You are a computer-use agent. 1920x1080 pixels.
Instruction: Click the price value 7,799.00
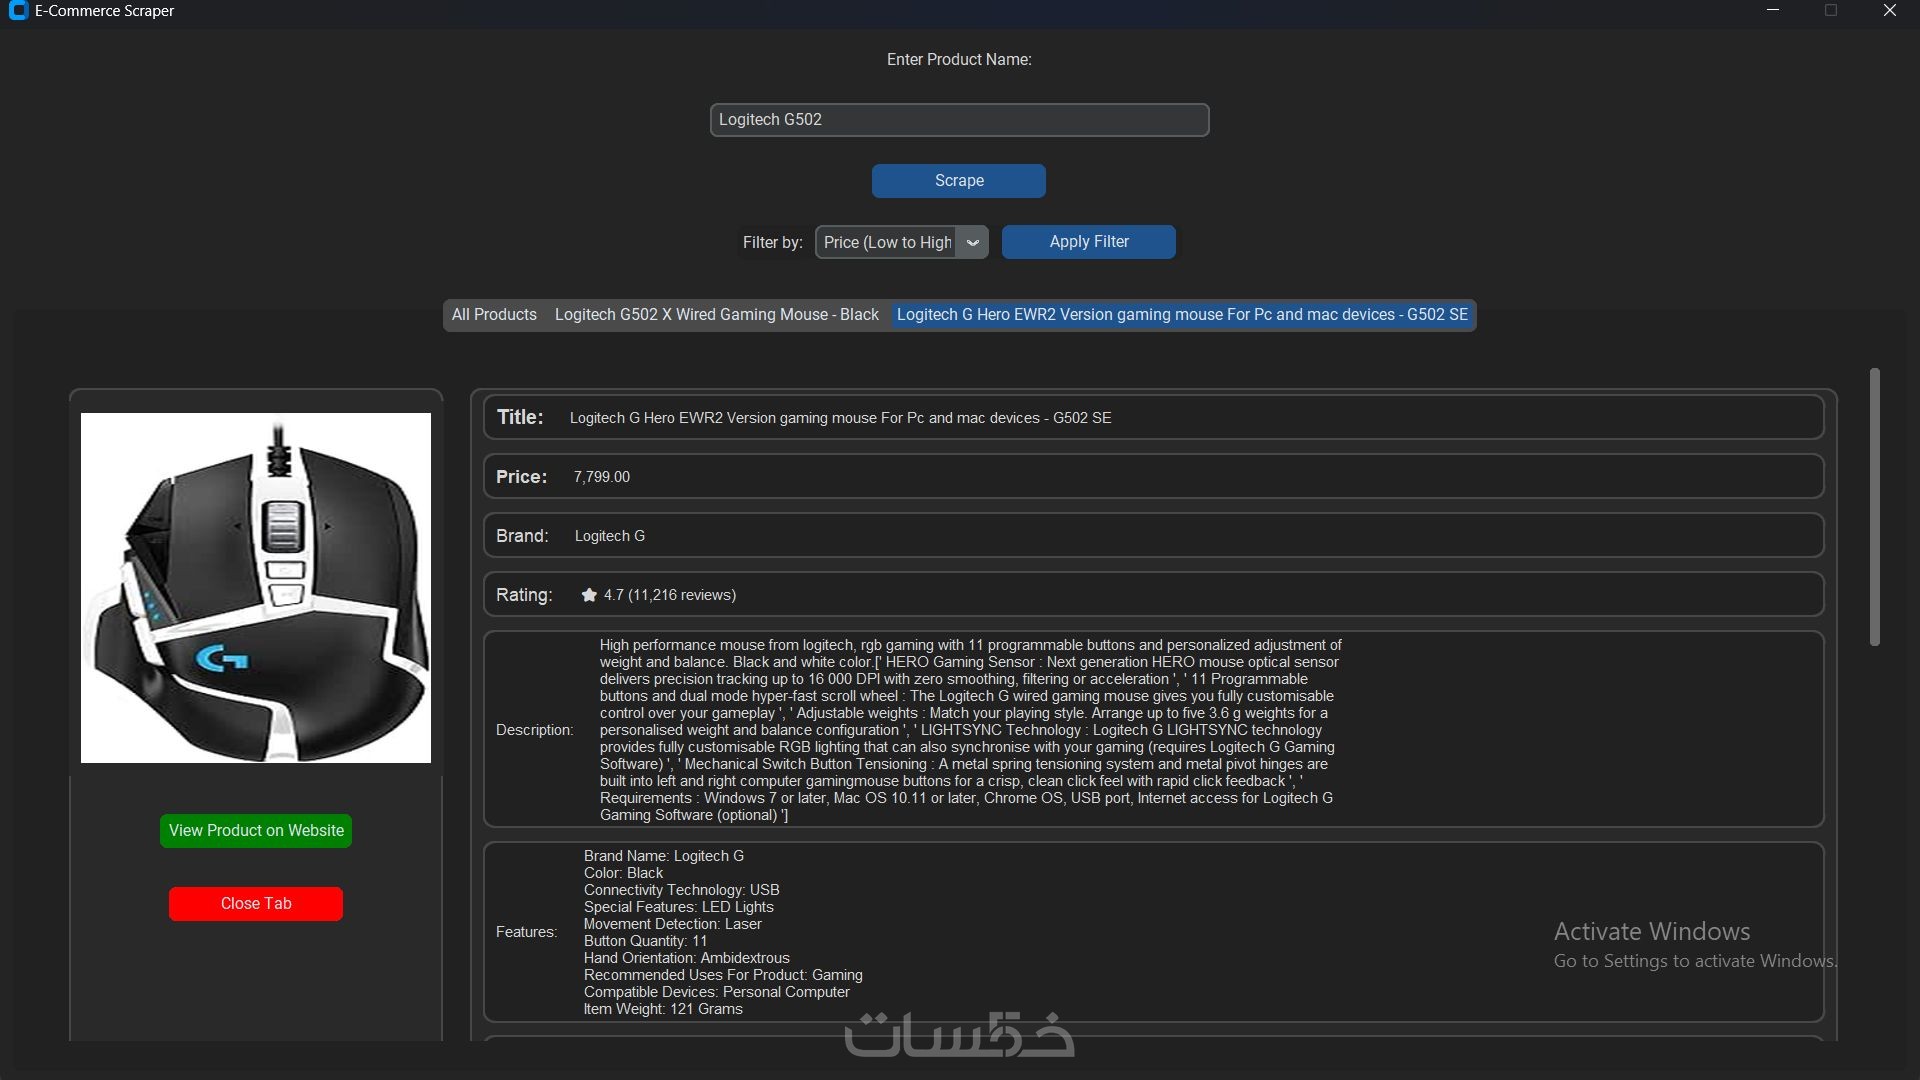(601, 477)
